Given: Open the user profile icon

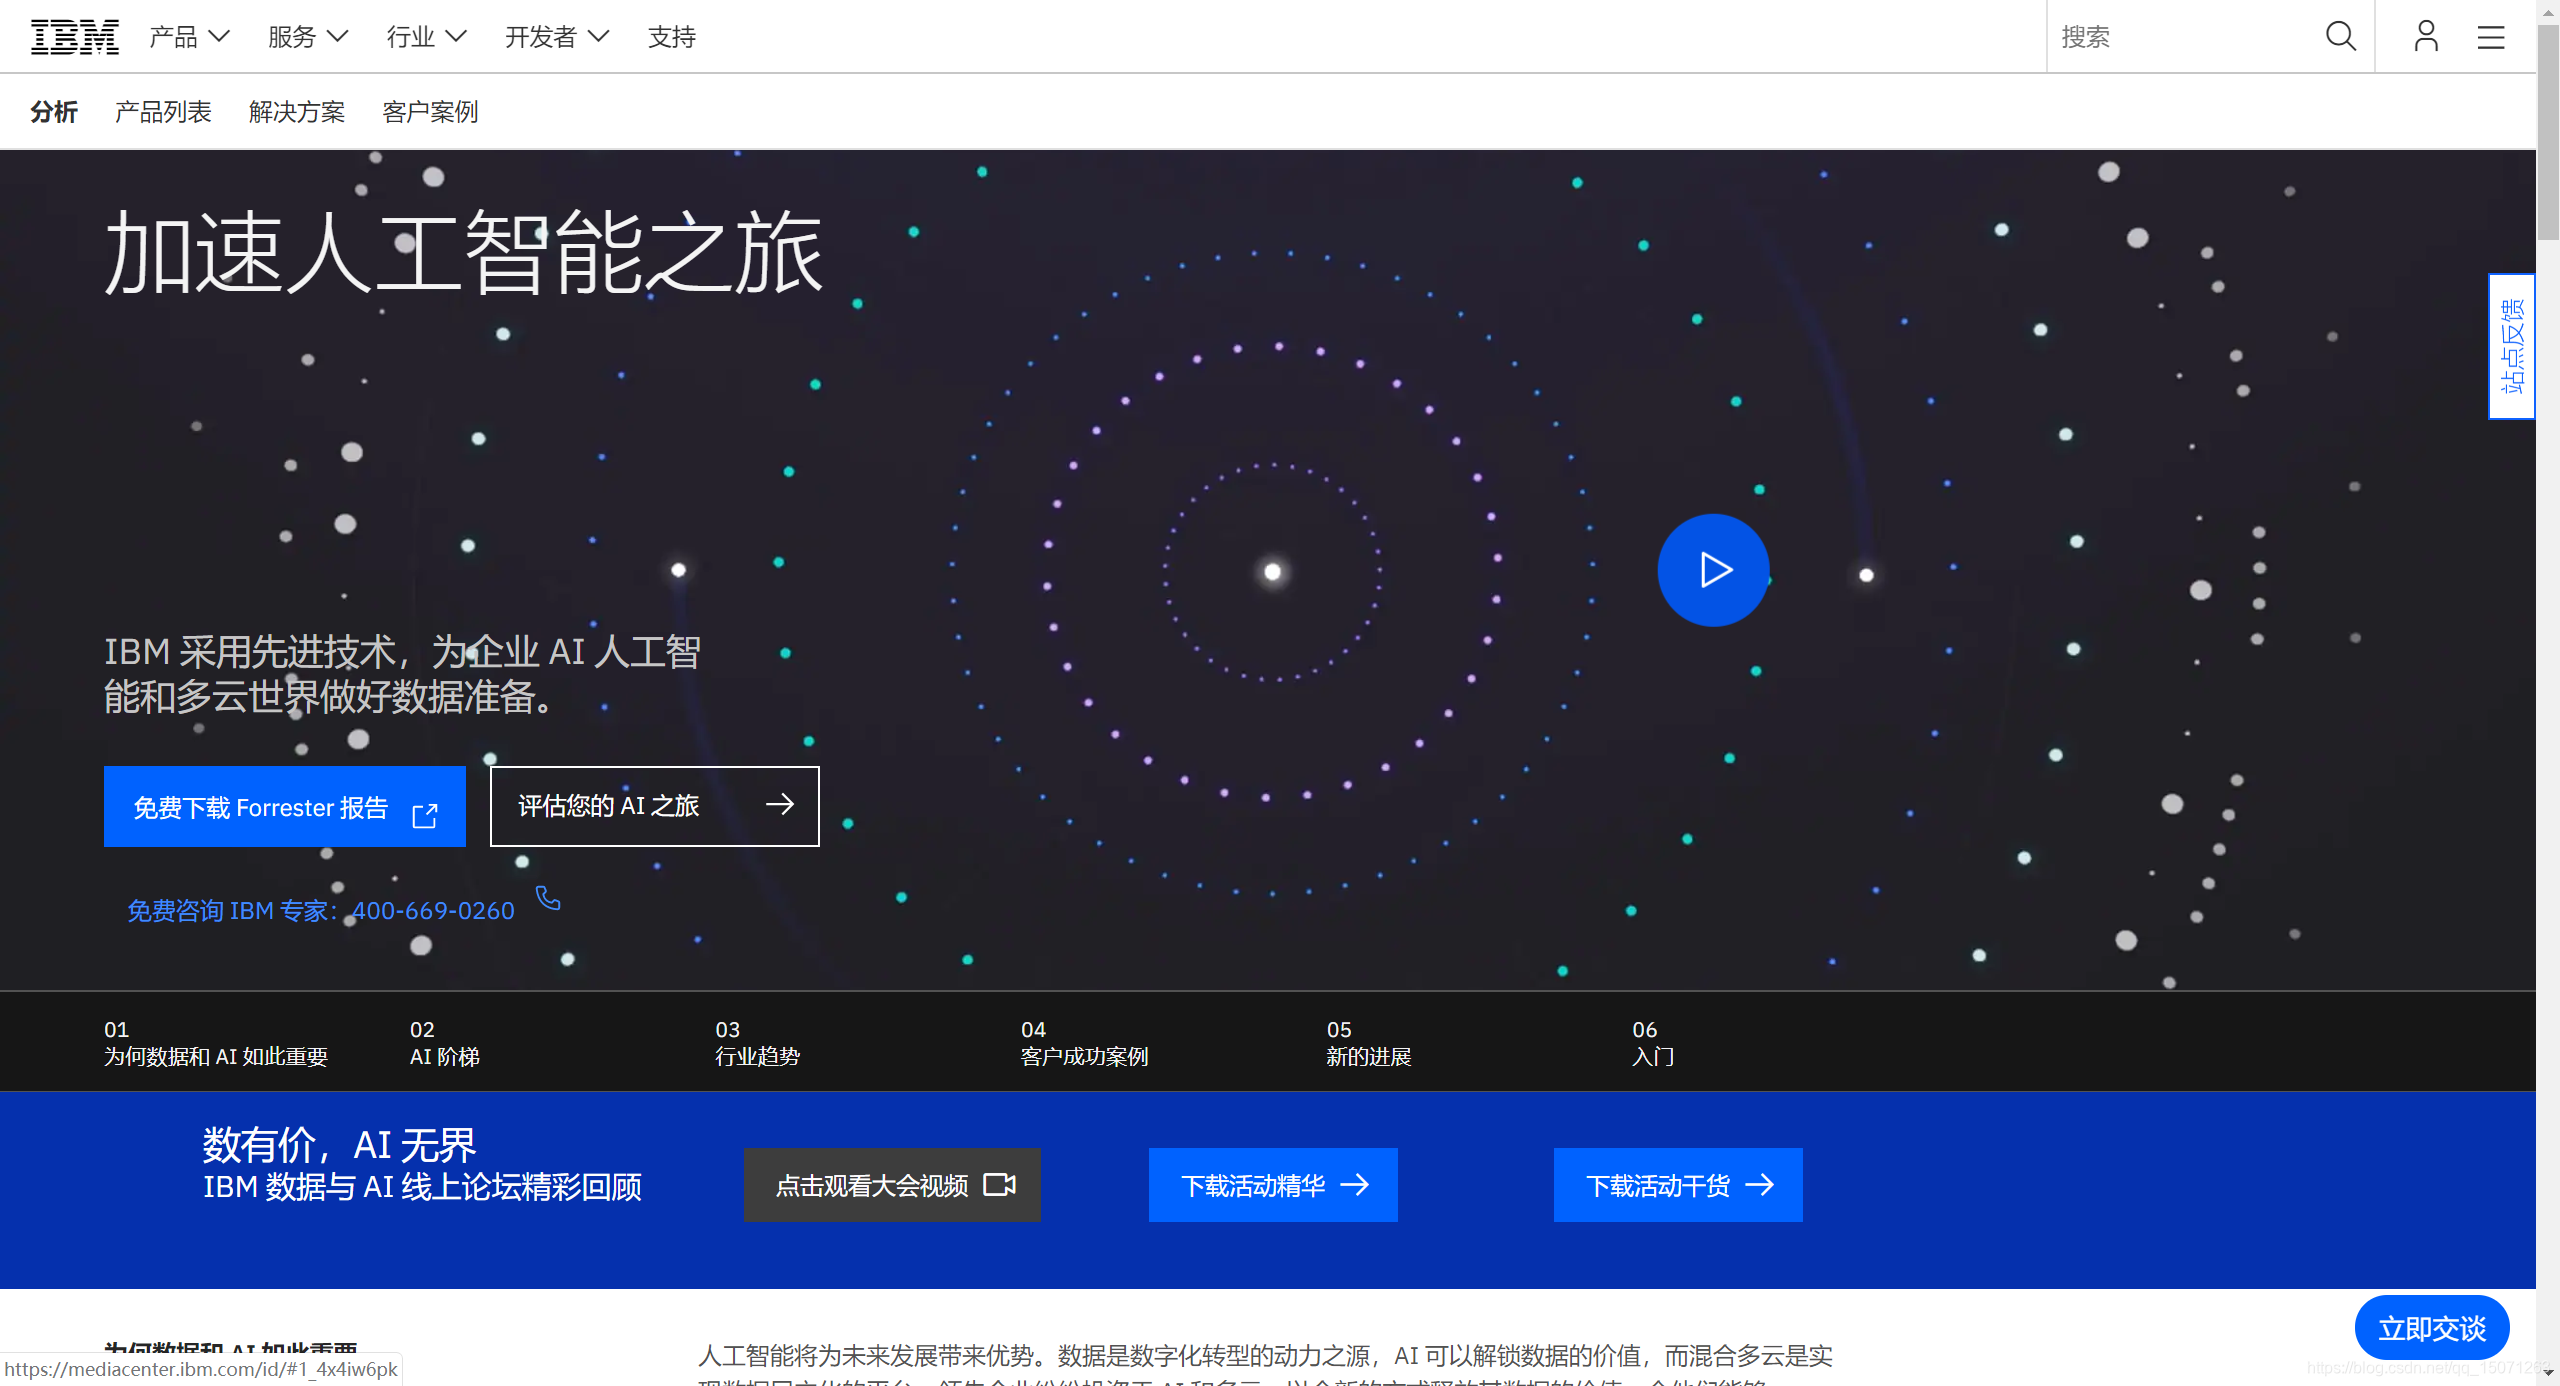Looking at the screenshot, I should 2425,37.
